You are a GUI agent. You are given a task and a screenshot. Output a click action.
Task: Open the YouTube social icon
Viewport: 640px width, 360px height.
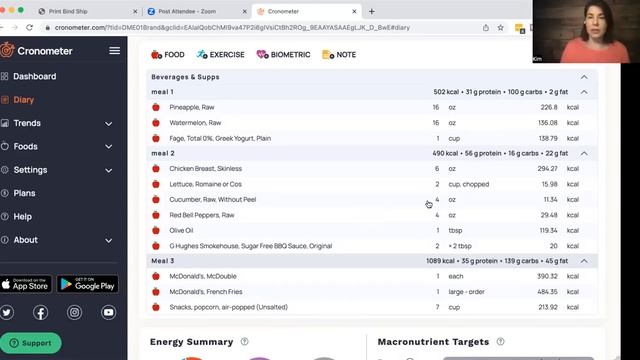[108, 313]
